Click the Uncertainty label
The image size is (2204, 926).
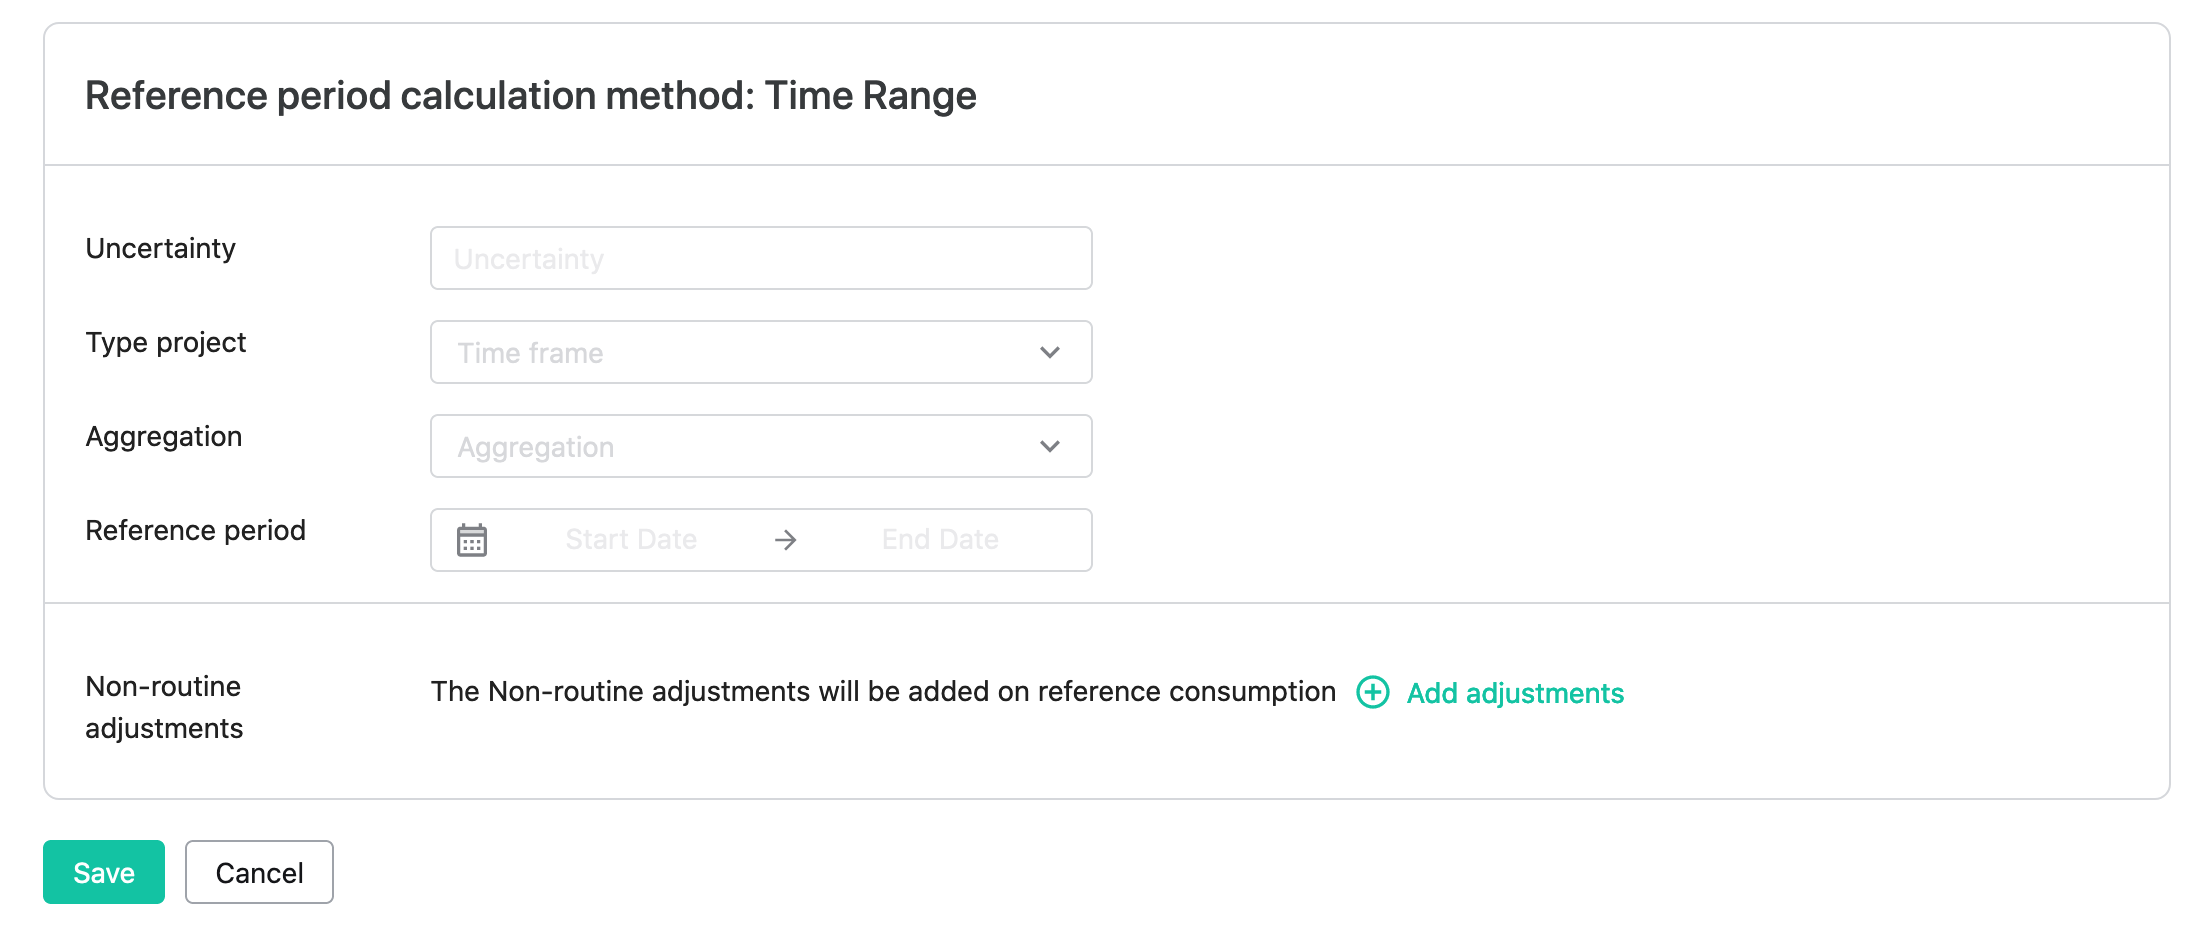tap(161, 248)
